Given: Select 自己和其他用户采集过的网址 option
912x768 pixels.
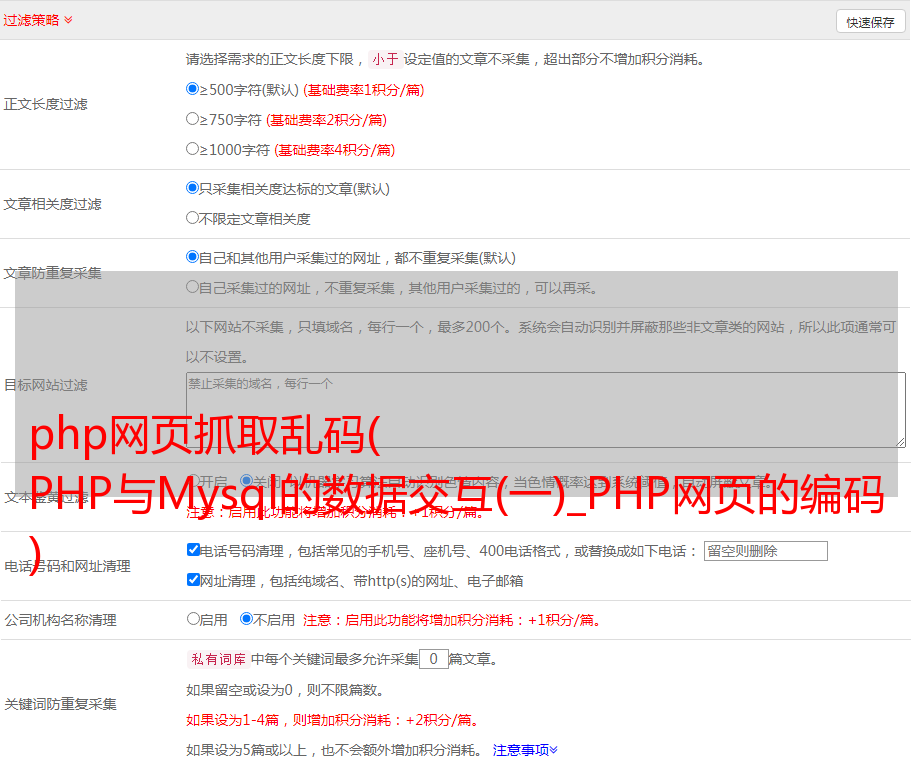Looking at the screenshot, I should click(192, 257).
